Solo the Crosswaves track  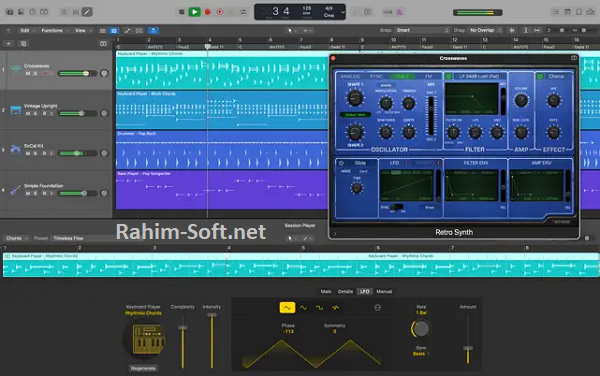[x=35, y=73]
